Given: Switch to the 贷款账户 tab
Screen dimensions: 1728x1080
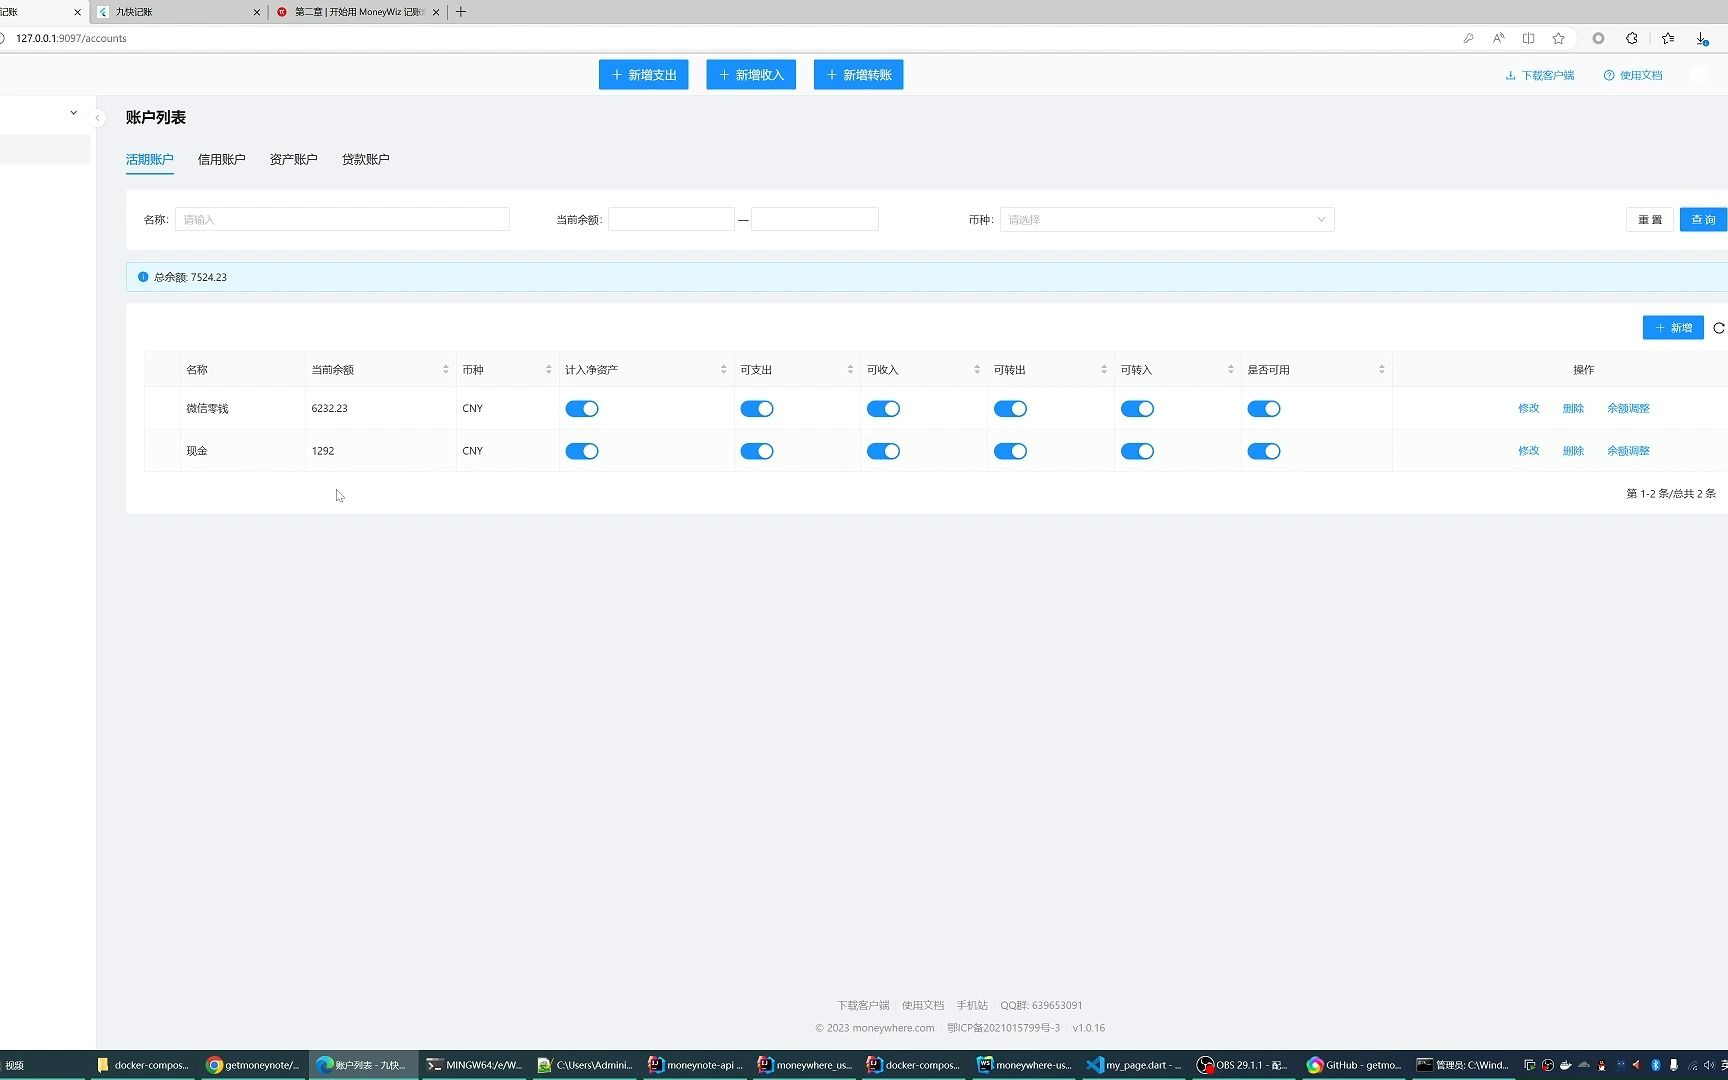Looking at the screenshot, I should tap(366, 160).
